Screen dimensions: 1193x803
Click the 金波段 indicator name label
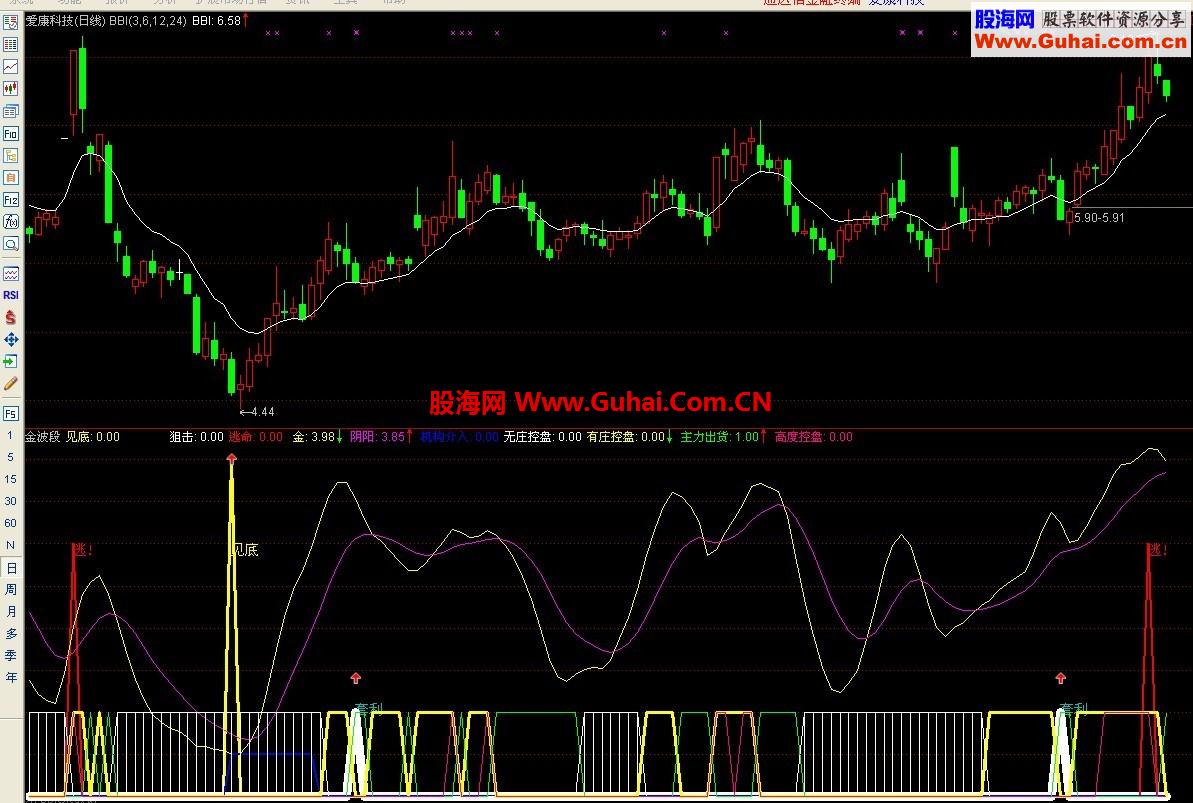tap(43, 437)
